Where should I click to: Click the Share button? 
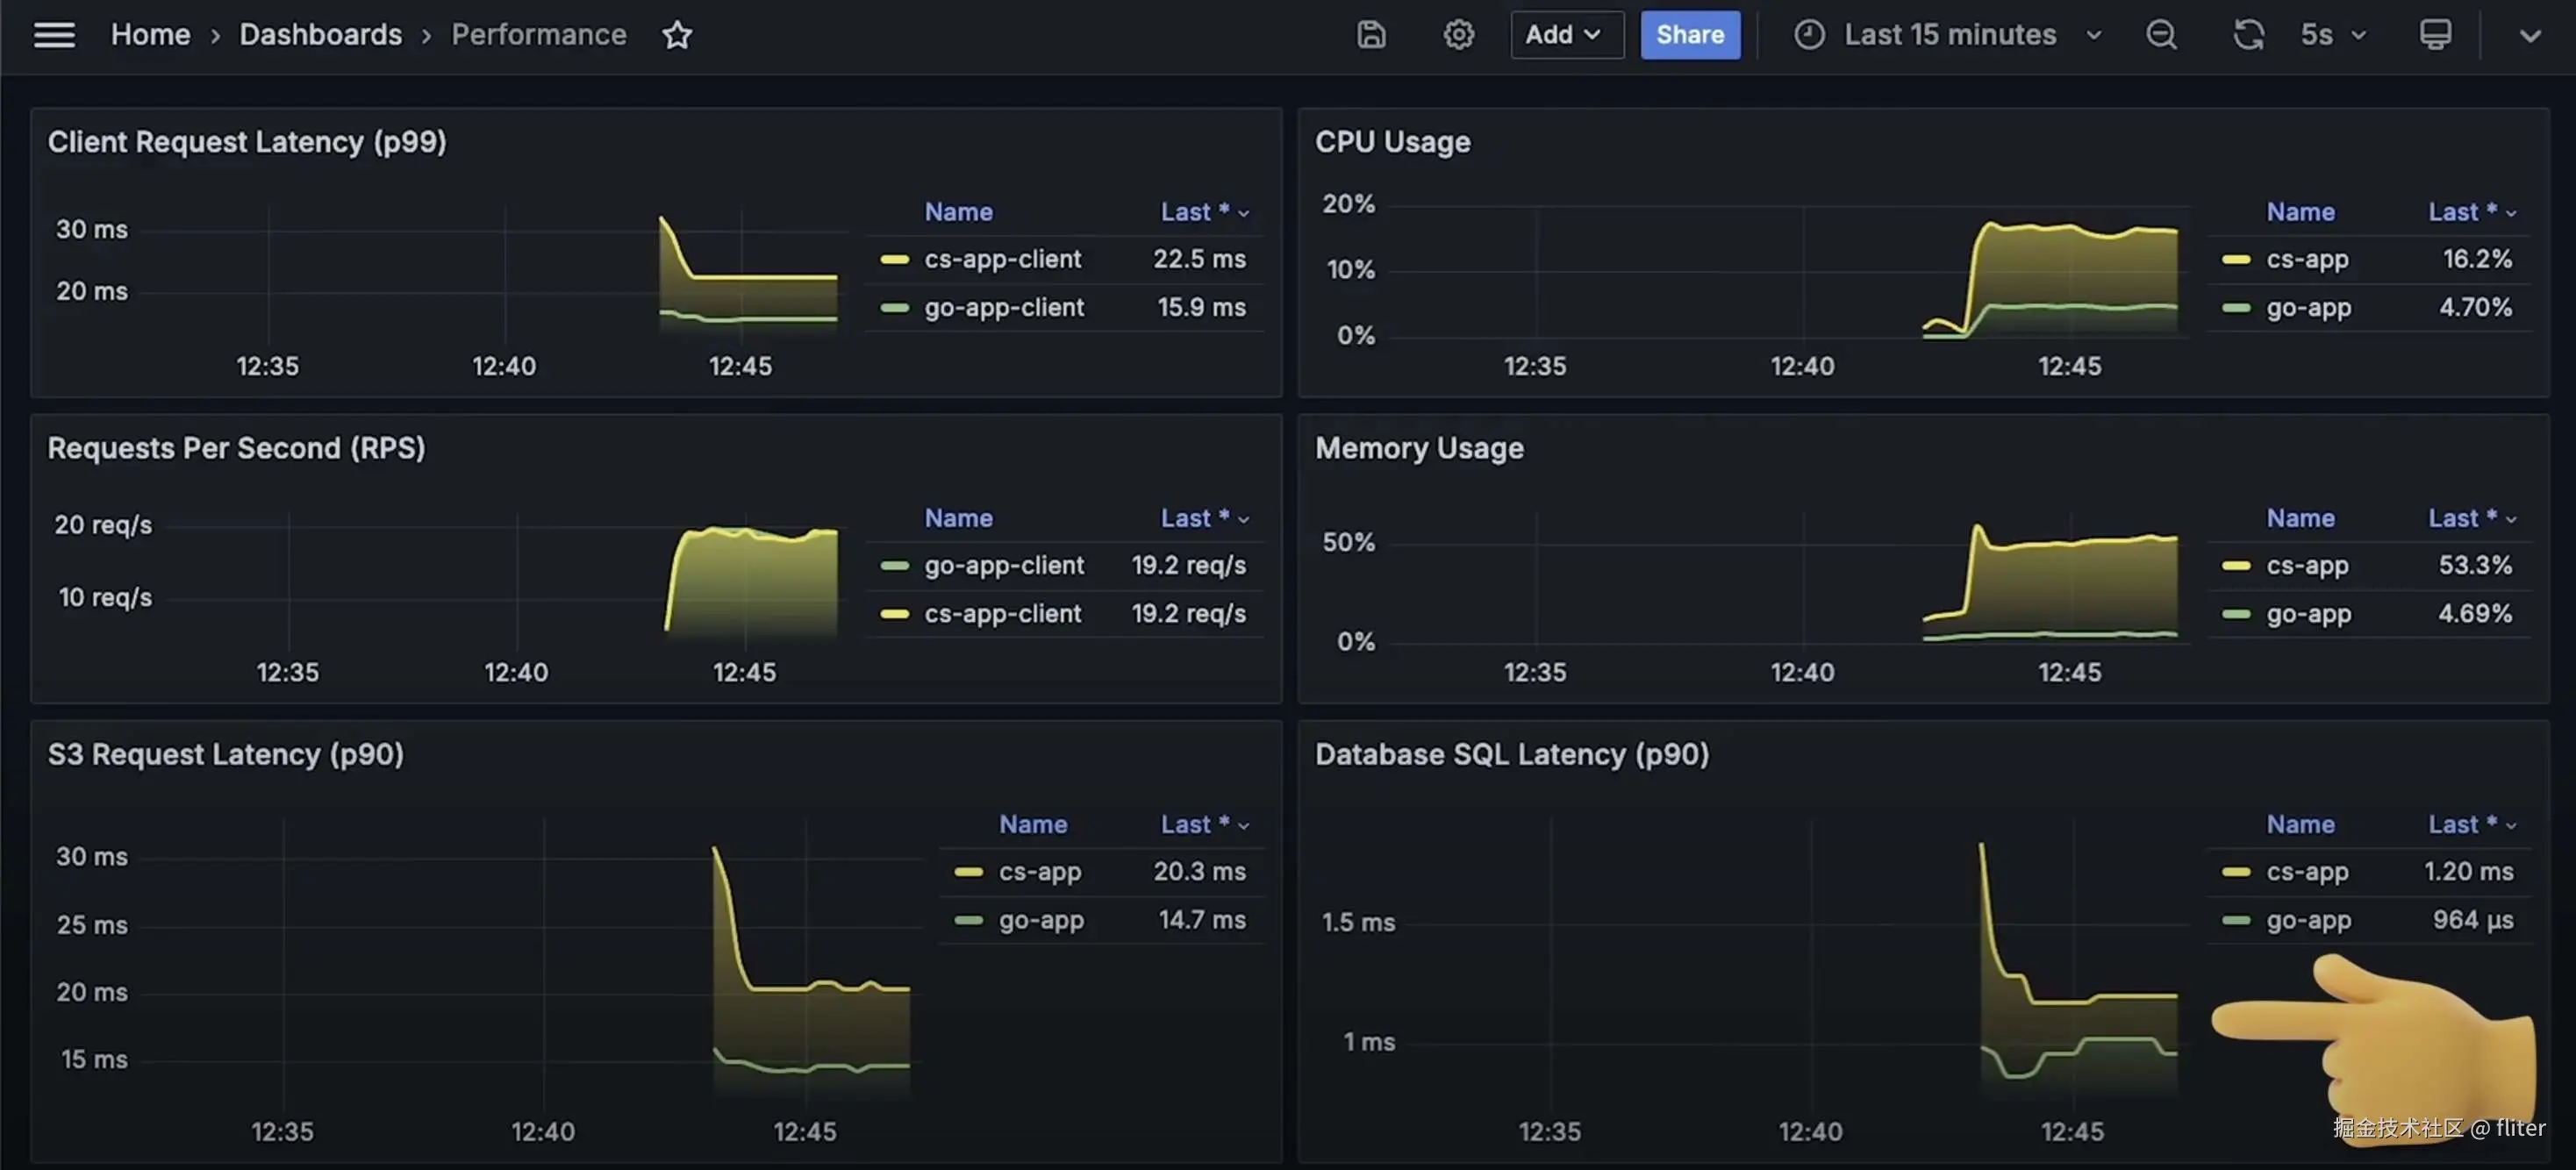pos(1689,35)
